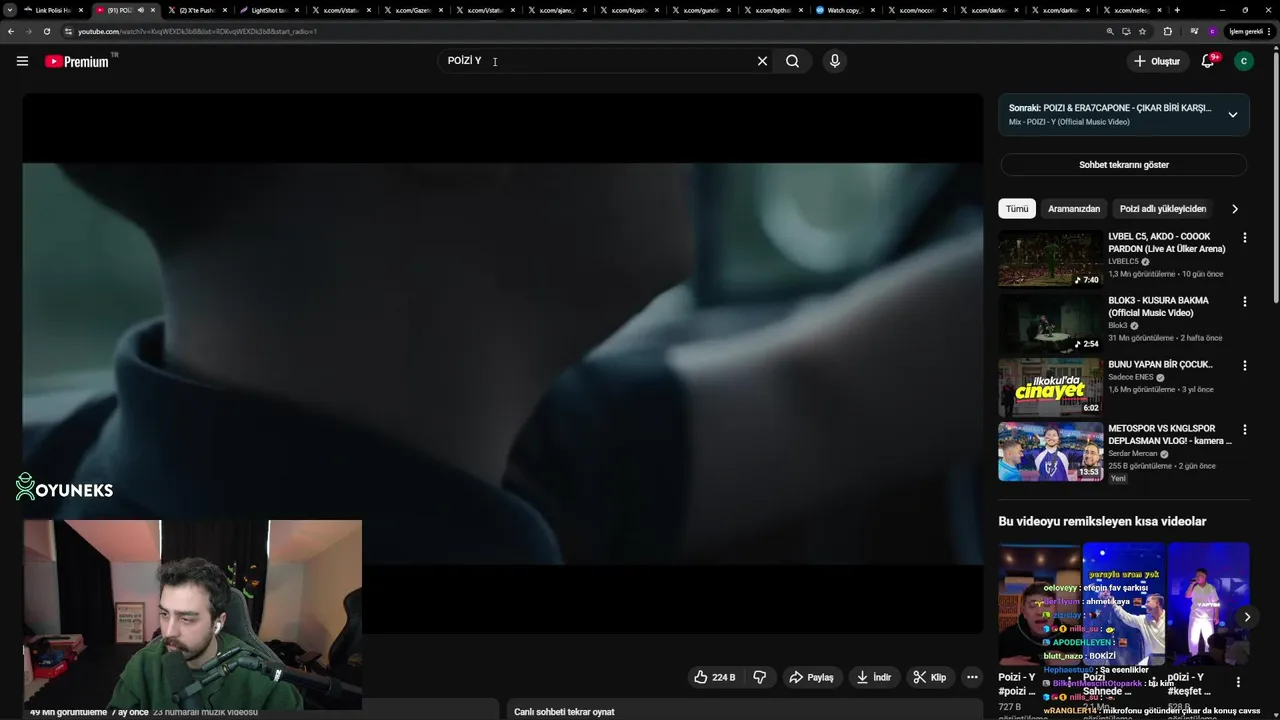Image resolution: width=1280 pixels, height=720 pixels.
Task: Advance remix shorts carousel with arrow
Action: pos(1246,617)
